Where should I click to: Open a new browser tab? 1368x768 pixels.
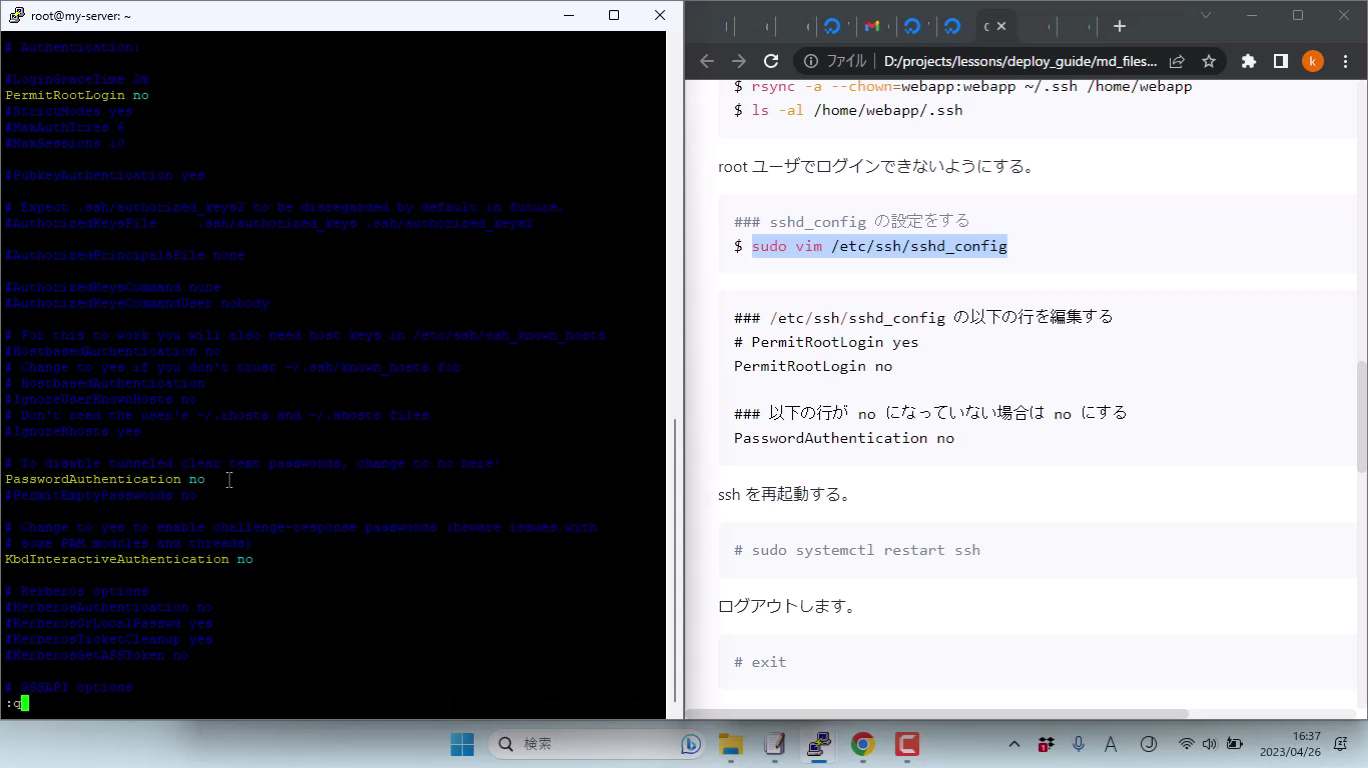pos(1119,26)
